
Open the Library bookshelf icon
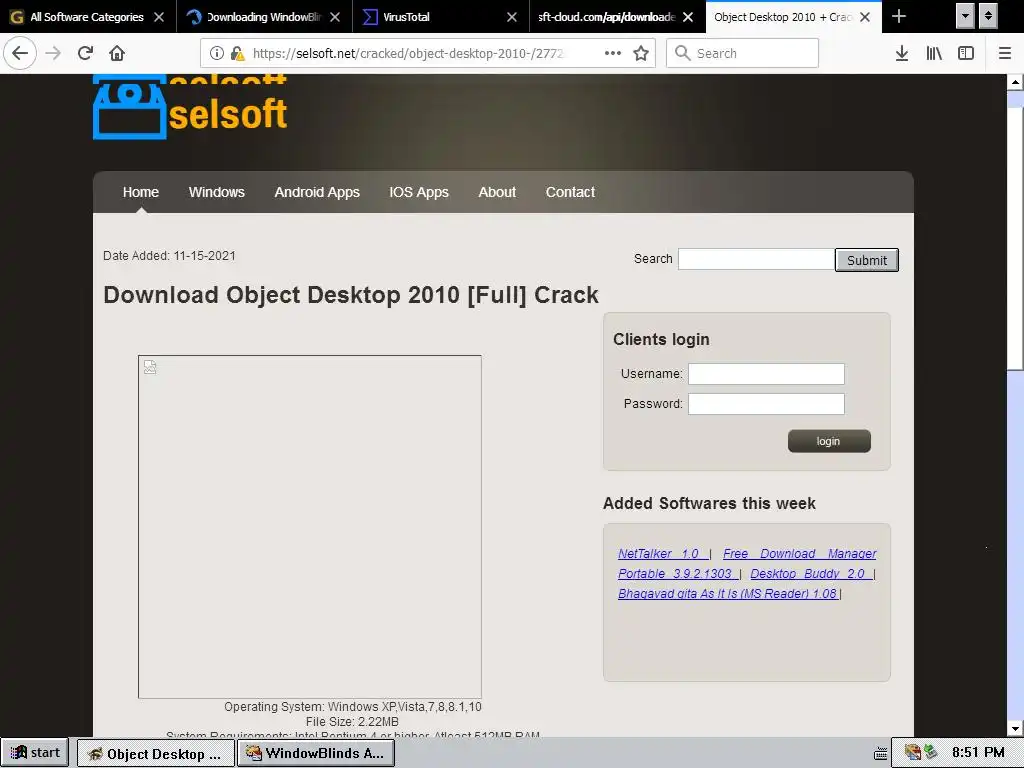(934, 53)
